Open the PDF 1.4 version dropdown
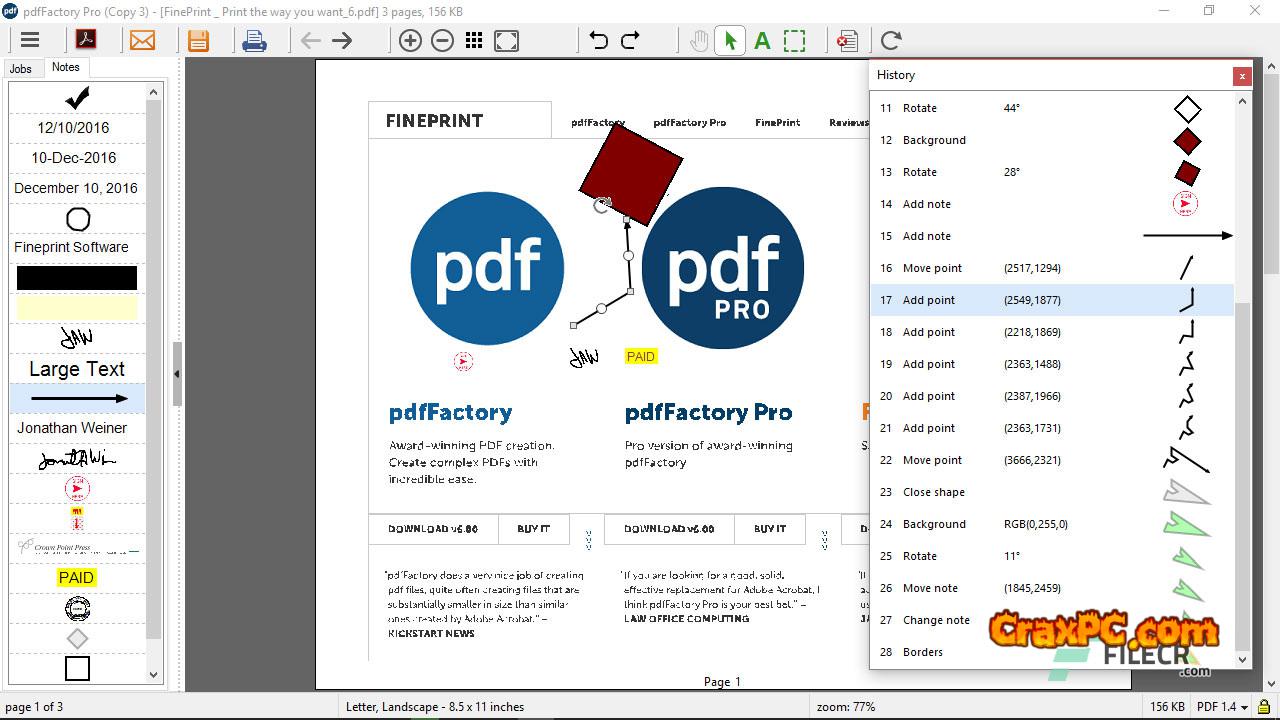The height and width of the screenshot is (720, 1280). click(x=1222, y=707)
